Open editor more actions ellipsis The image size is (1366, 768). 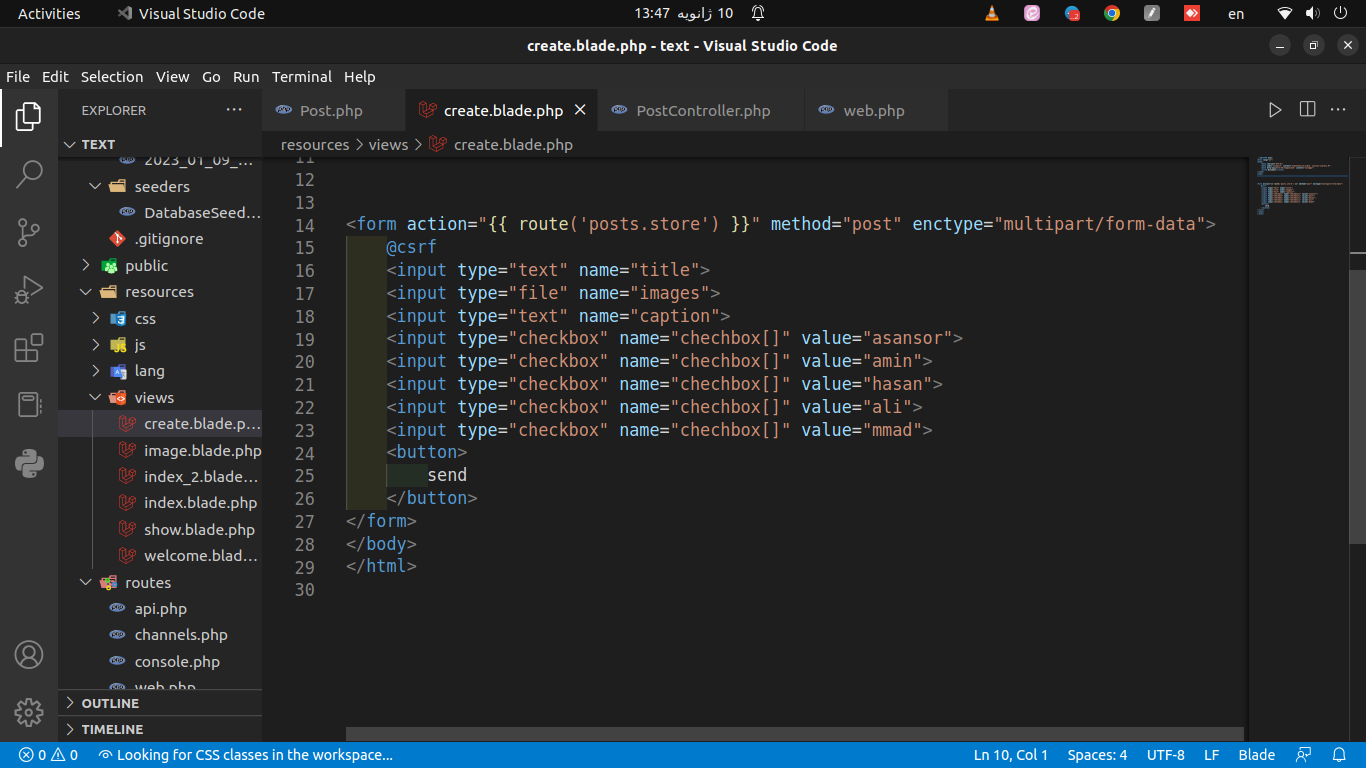(x=1339, y=110)
